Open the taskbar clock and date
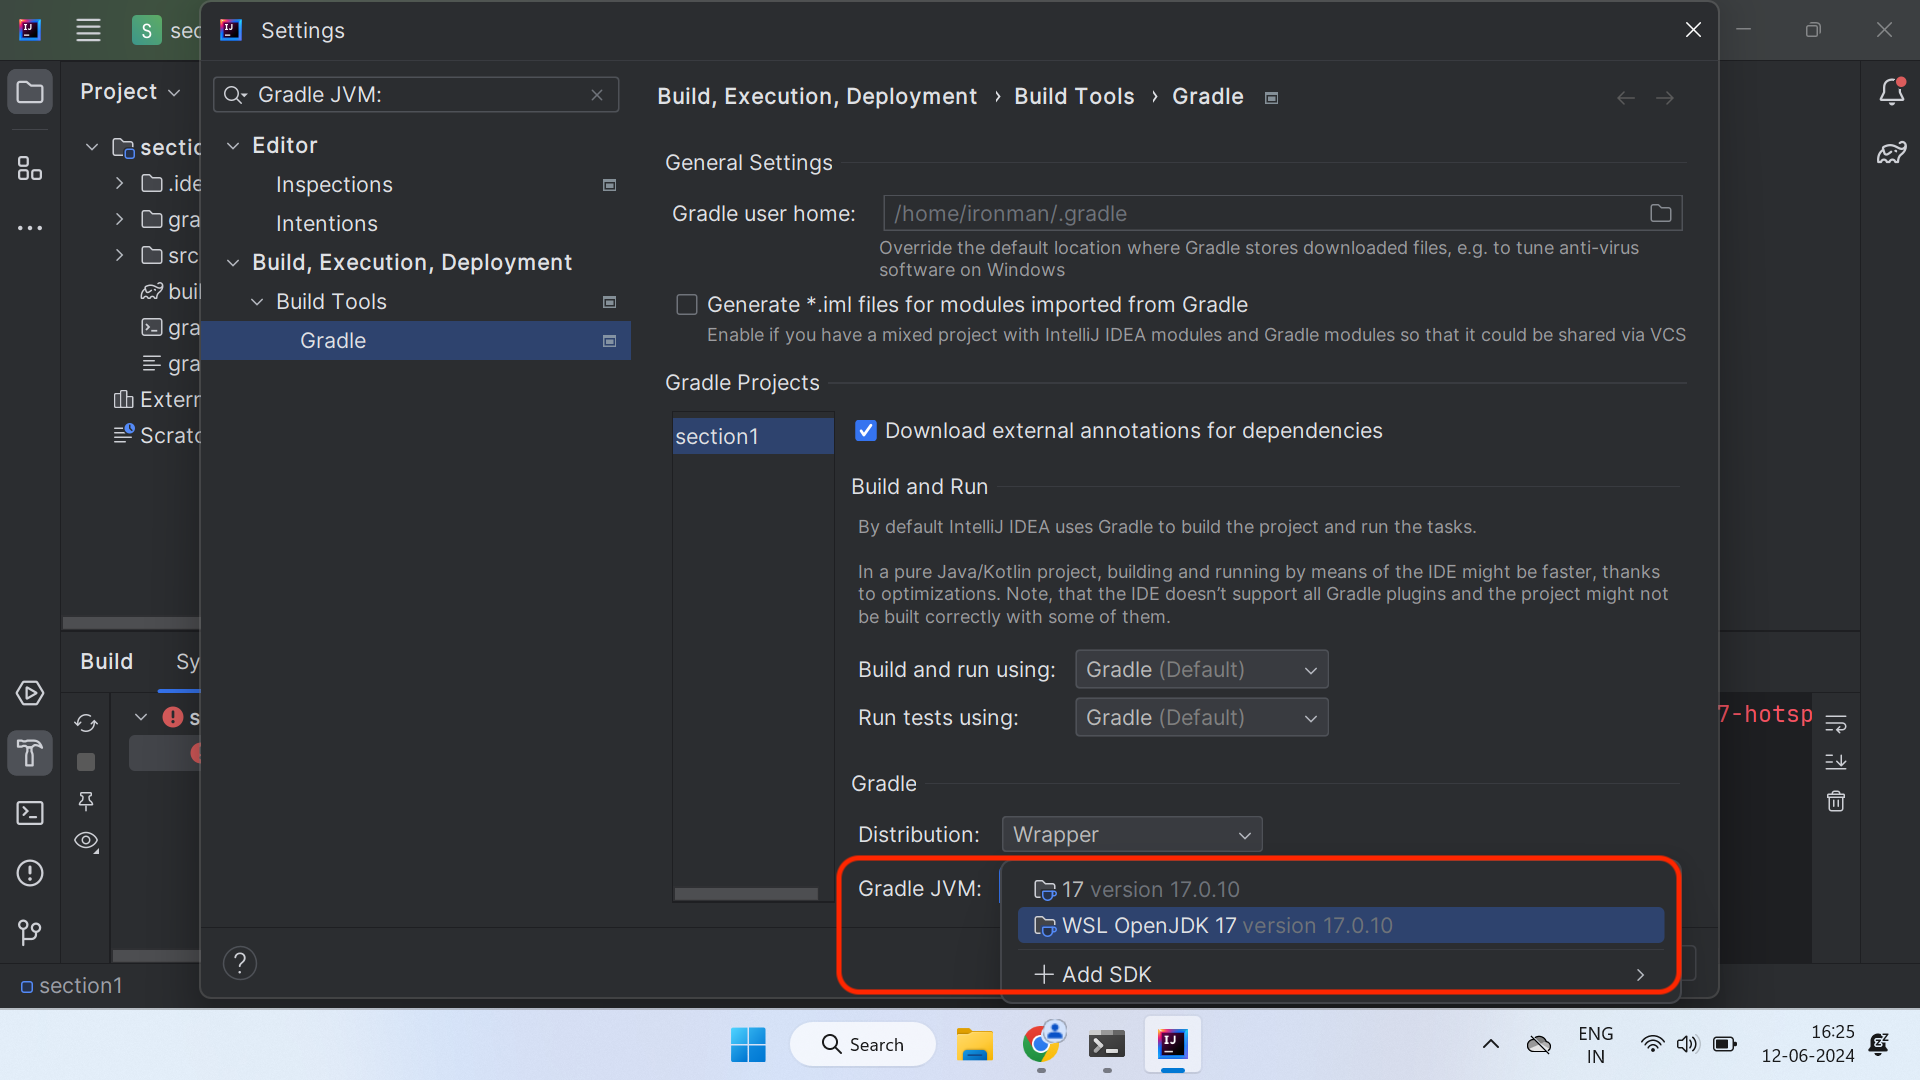Viewport: 1920px width, 1080px height. coord(1807,1044)
